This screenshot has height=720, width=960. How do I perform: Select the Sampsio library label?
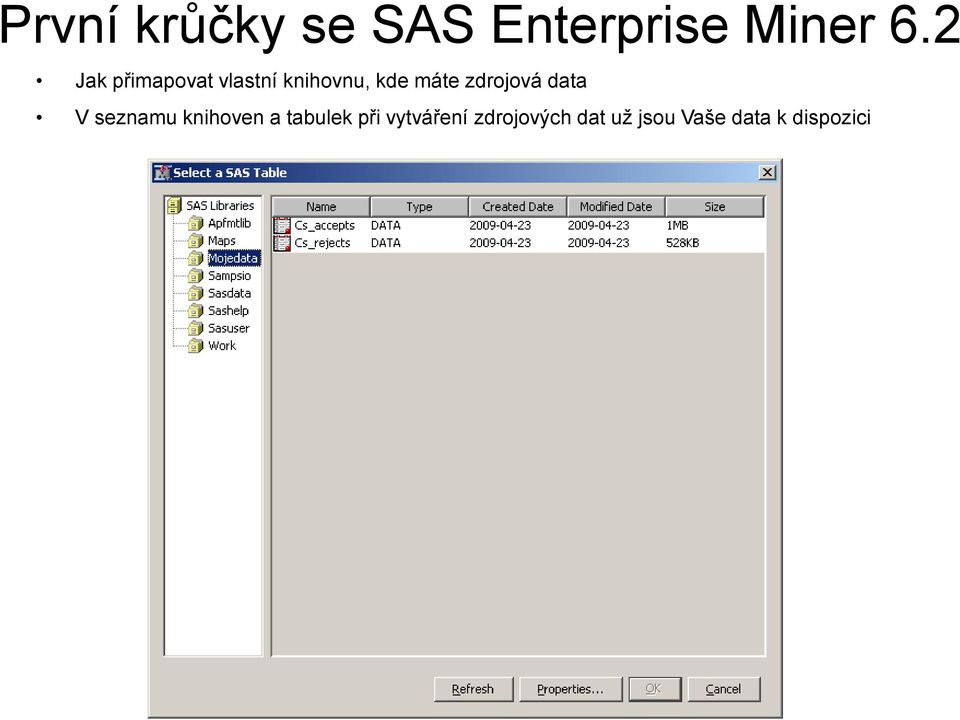pos(230,276)
